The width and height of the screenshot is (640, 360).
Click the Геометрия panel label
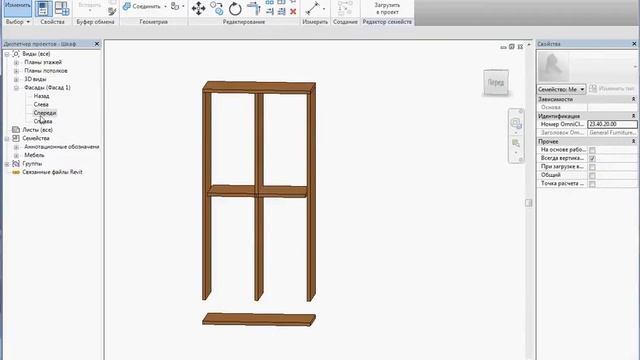coord(153,22)
